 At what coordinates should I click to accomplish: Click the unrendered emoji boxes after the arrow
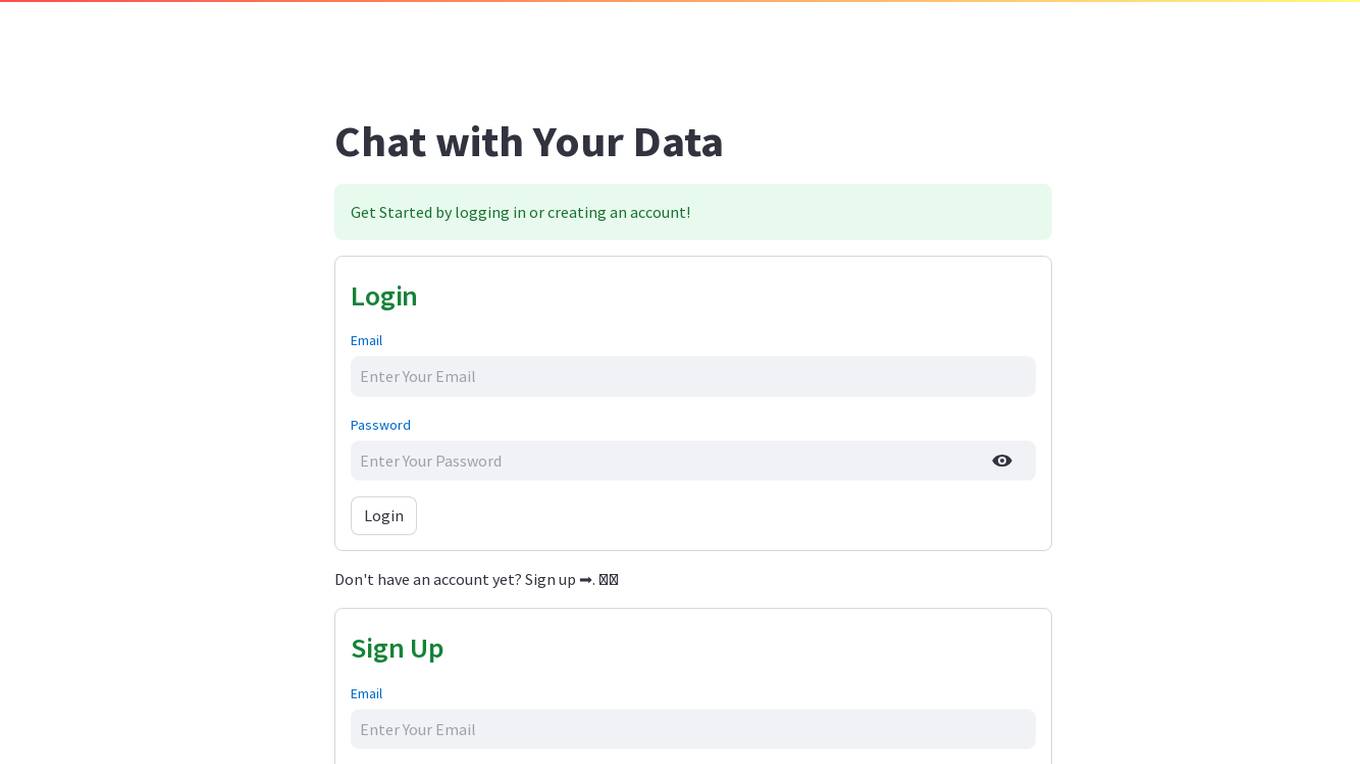pos(608,579)
